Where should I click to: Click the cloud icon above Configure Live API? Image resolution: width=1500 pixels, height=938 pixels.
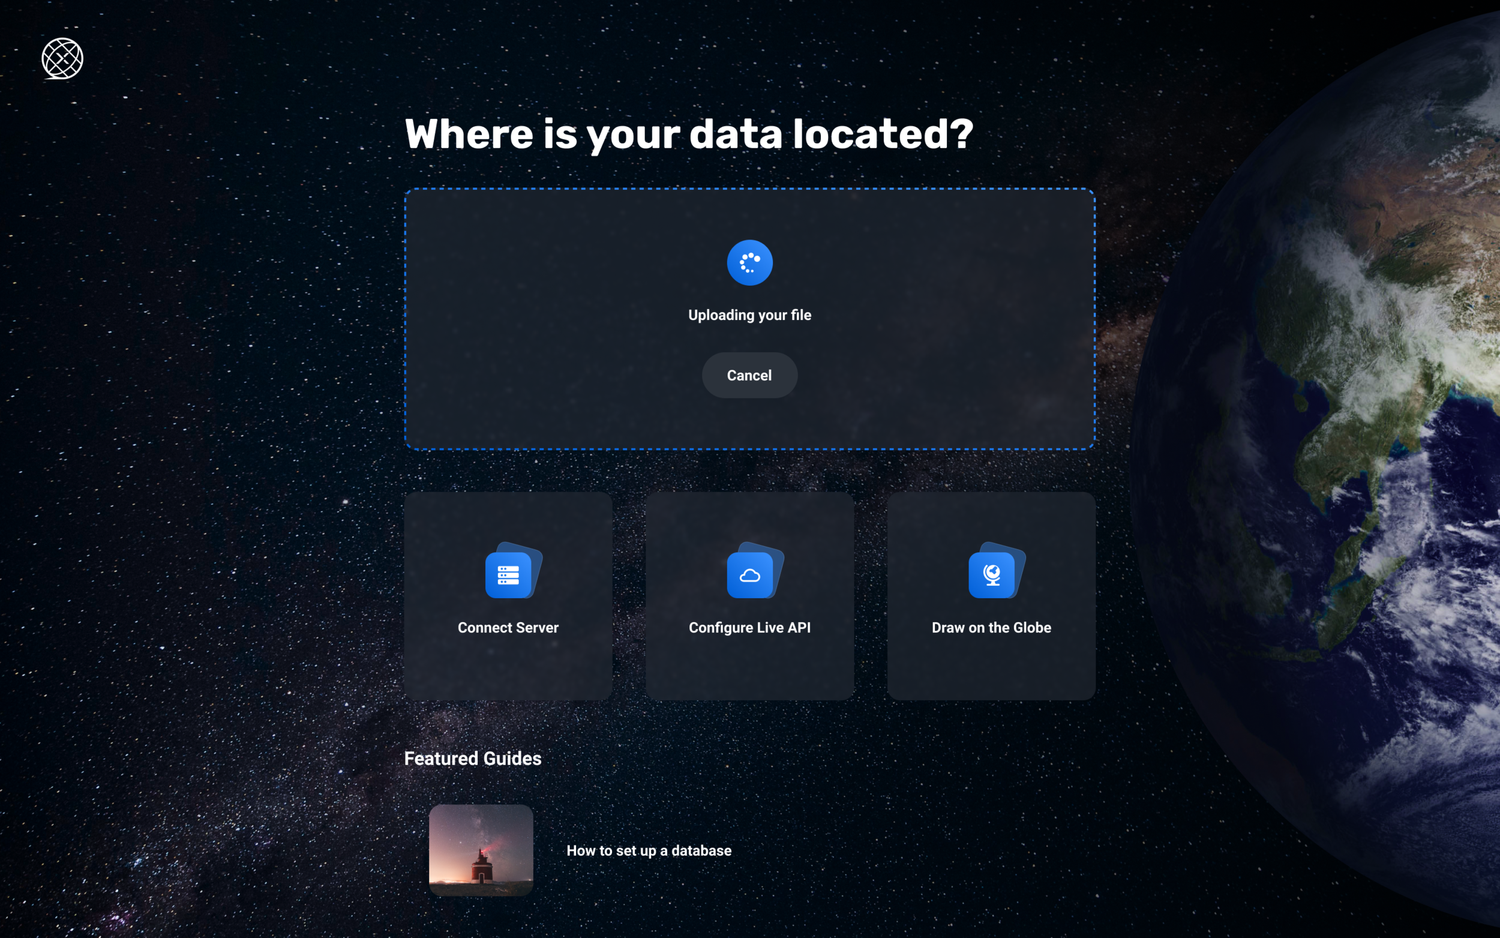pos(750,573)
